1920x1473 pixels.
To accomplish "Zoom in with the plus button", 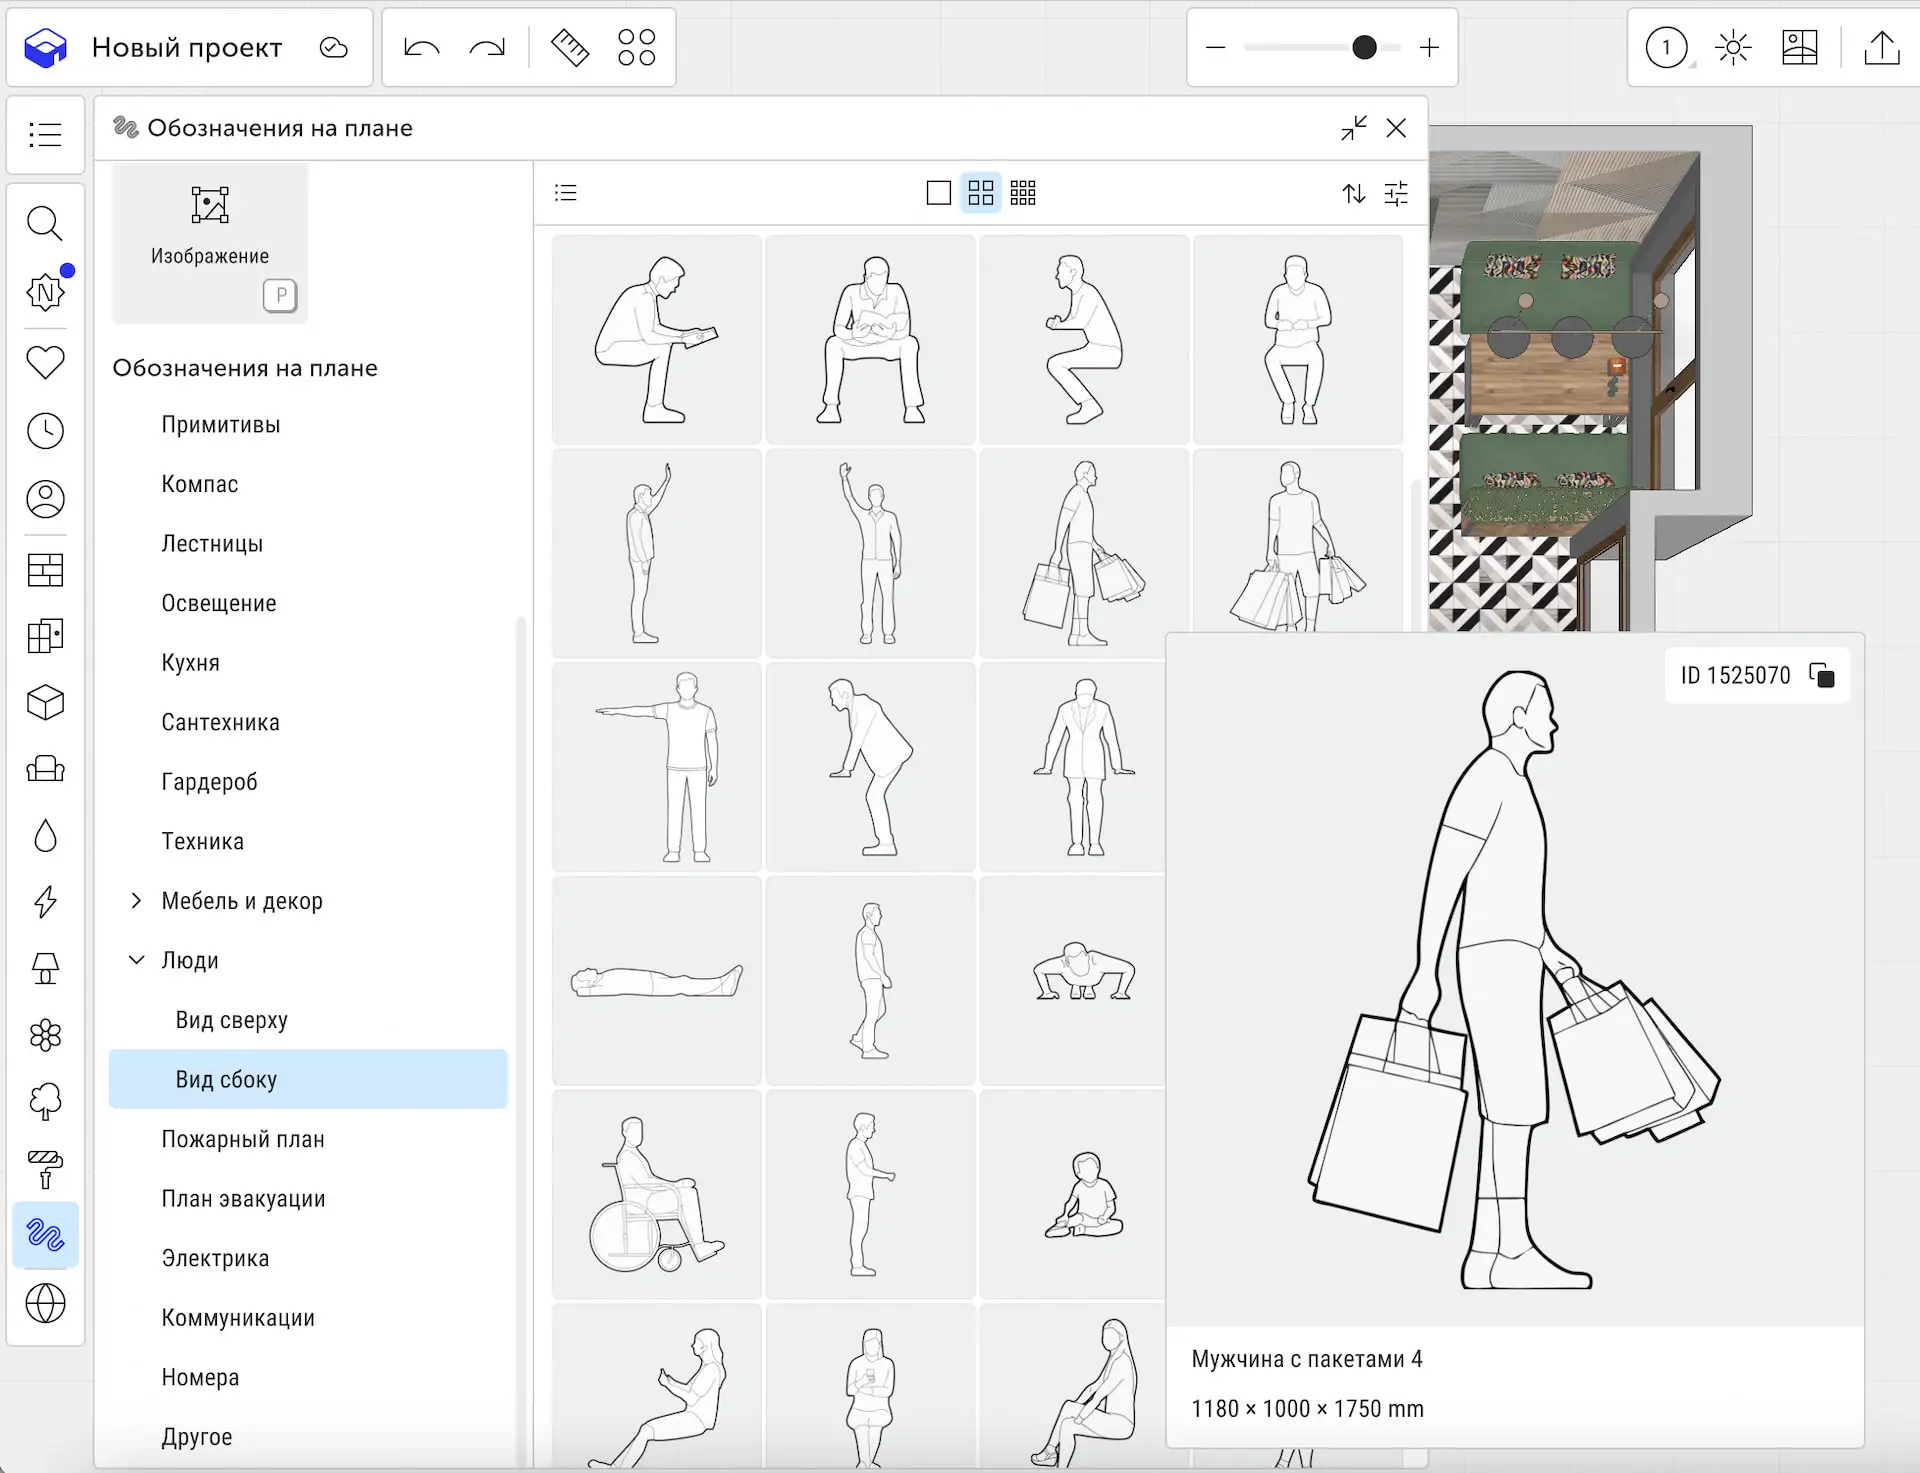I will [x=1429, y=47].
